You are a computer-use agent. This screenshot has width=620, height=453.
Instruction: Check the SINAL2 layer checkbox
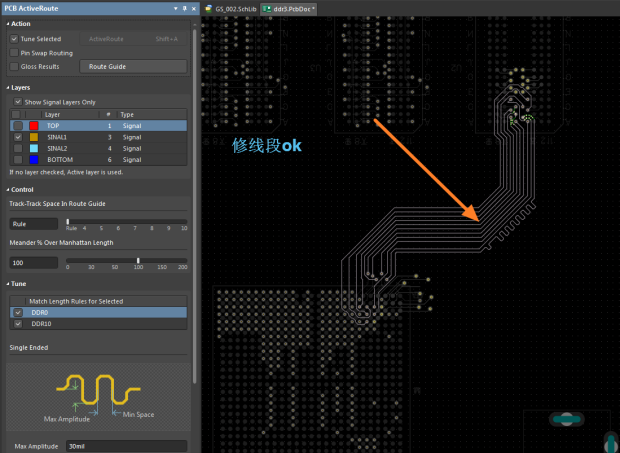click(x=18, y=148)
